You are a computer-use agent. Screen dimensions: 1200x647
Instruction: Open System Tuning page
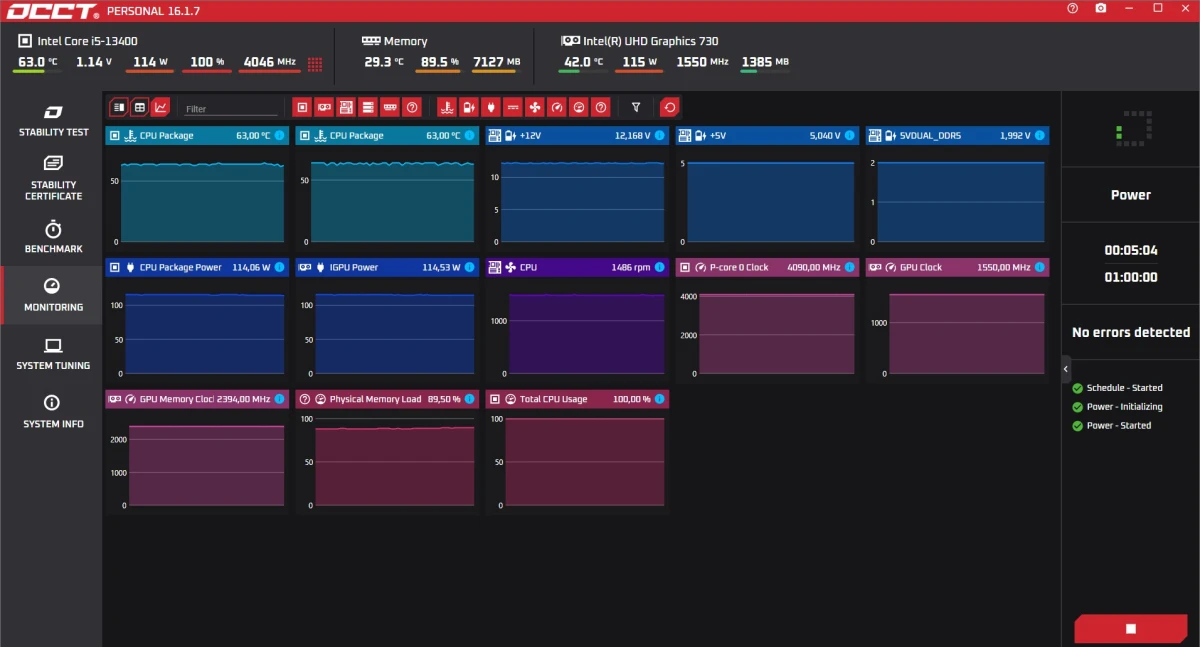click(x=53, y=353)
